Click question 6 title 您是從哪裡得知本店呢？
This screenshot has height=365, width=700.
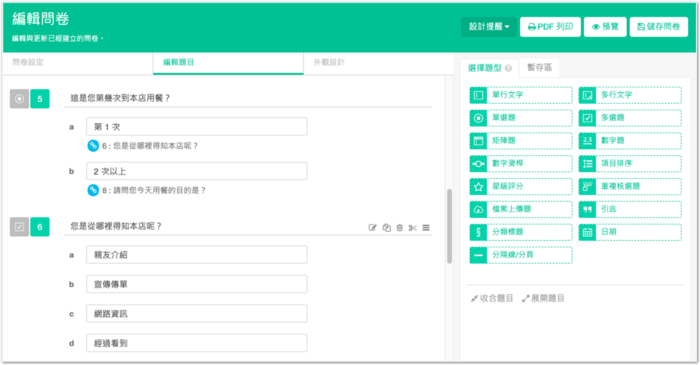(116, 226)
